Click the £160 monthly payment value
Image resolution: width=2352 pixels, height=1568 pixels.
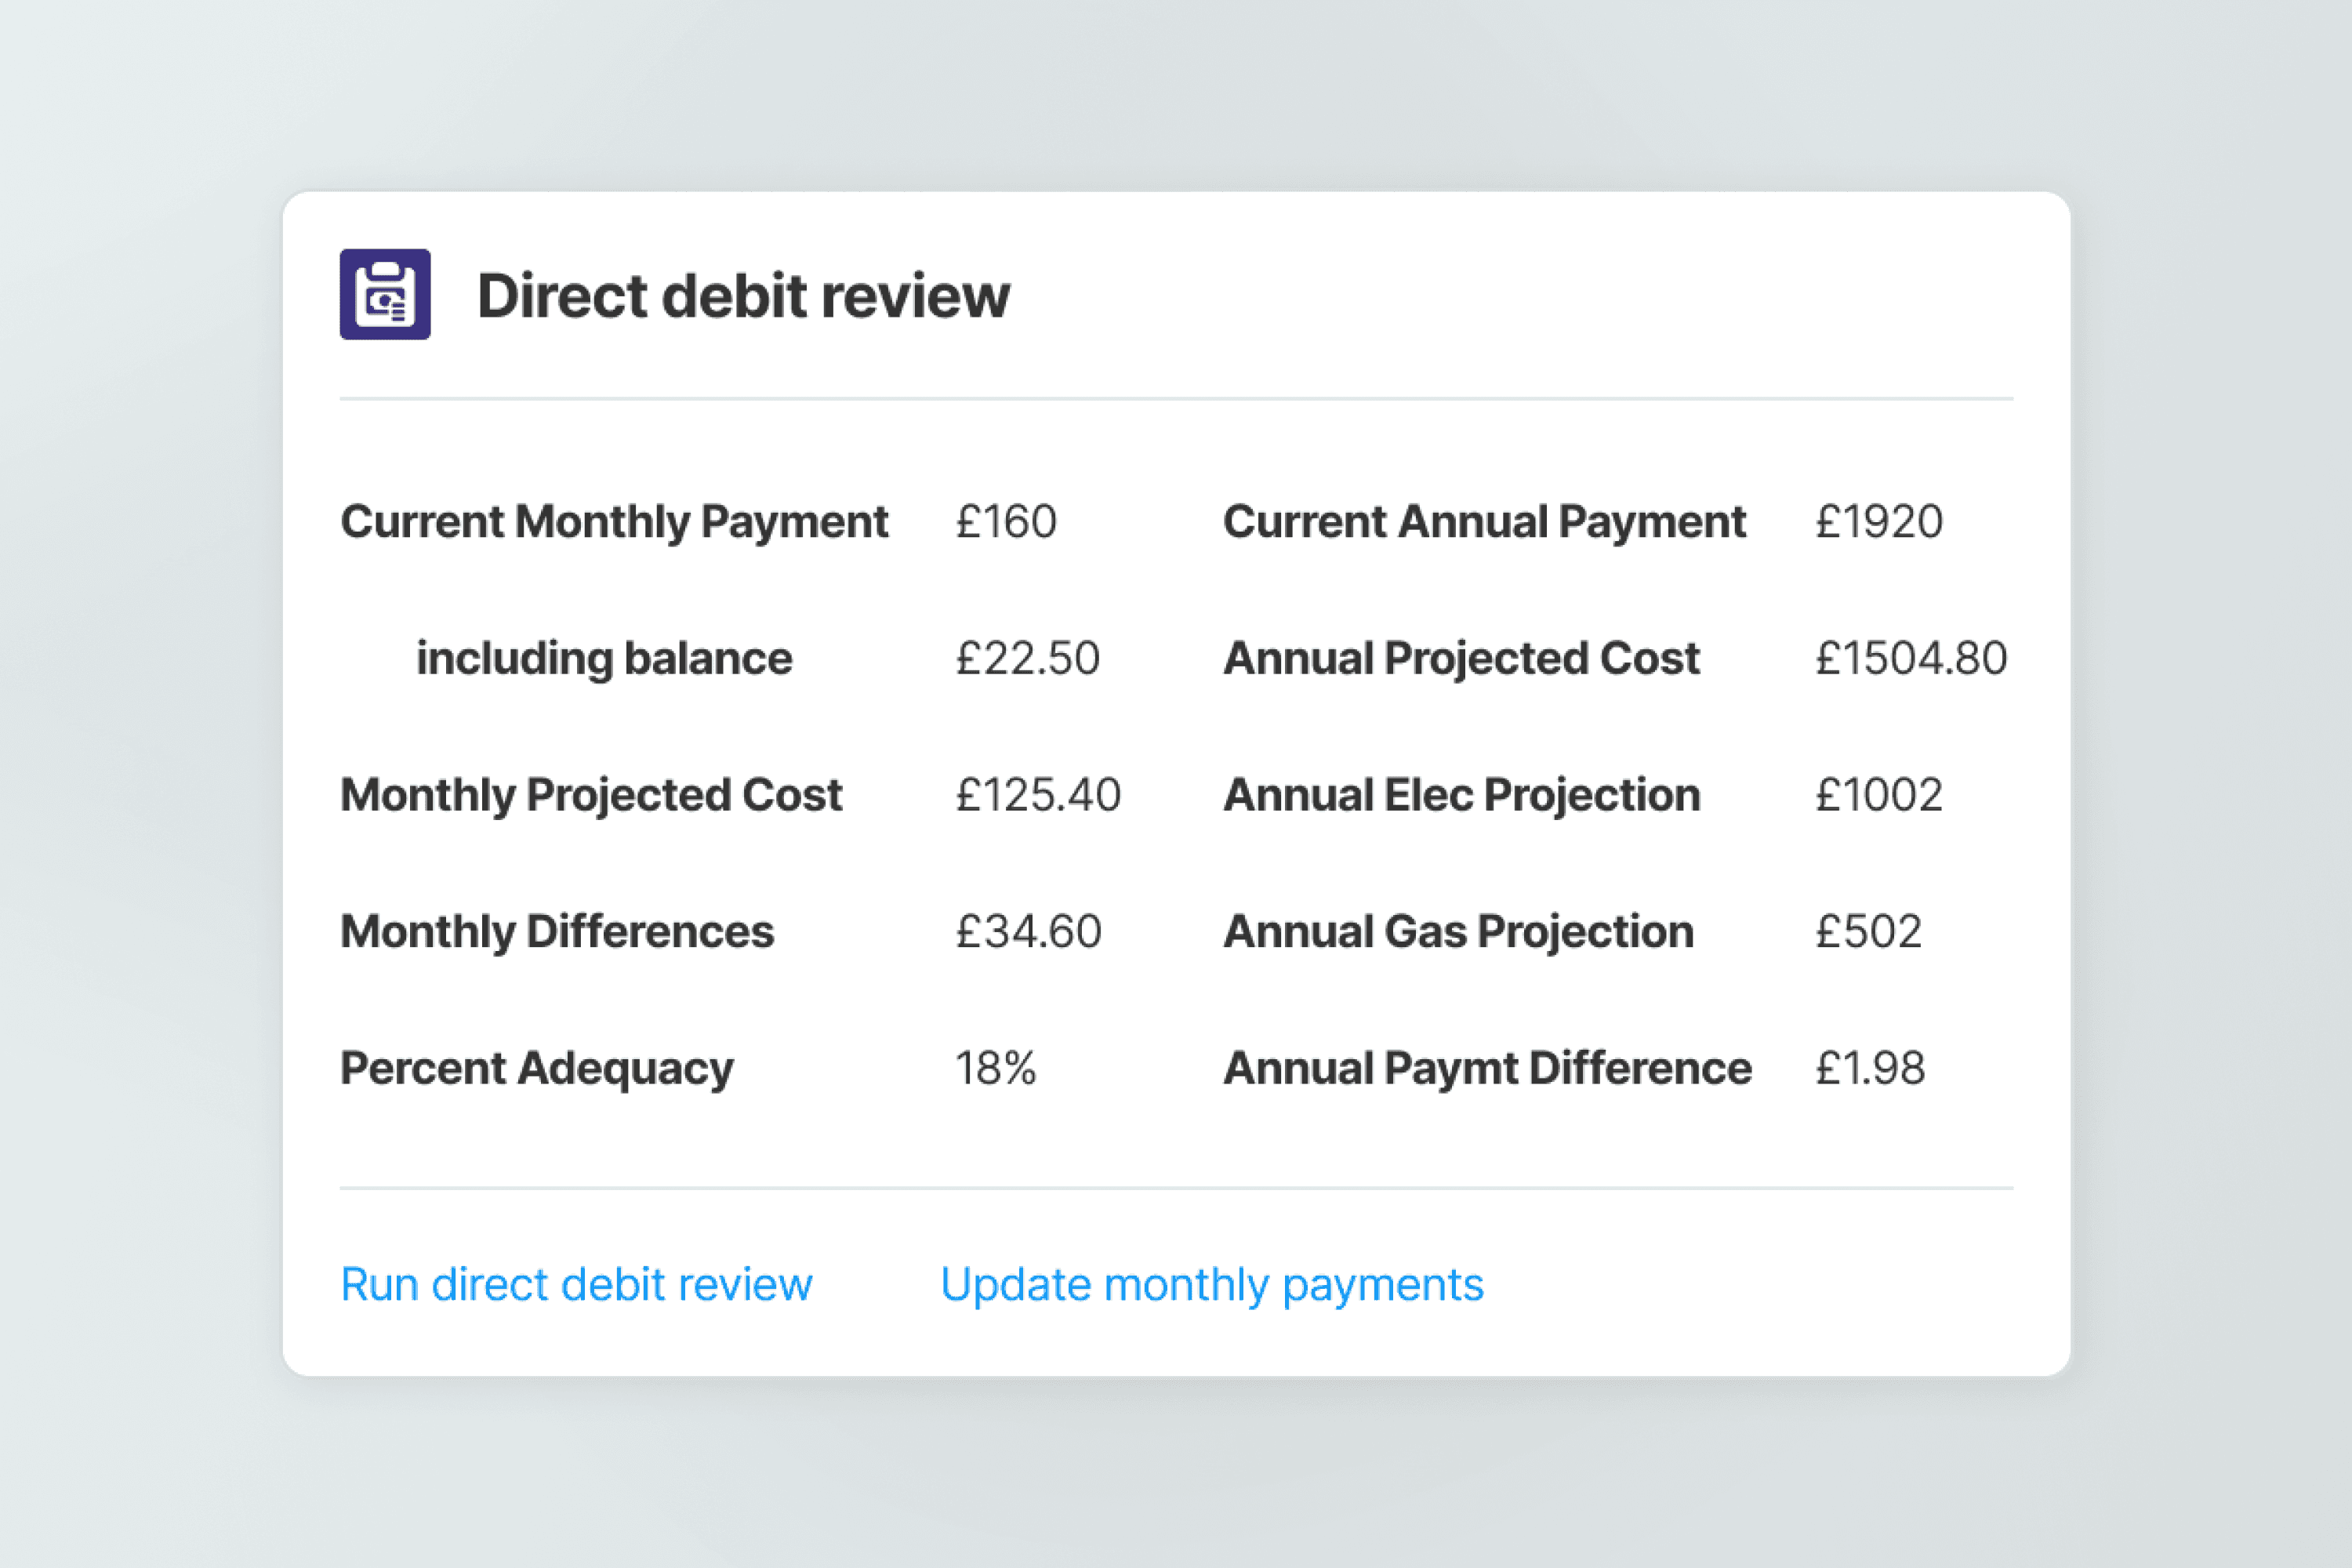click(x=1005, y=521)
